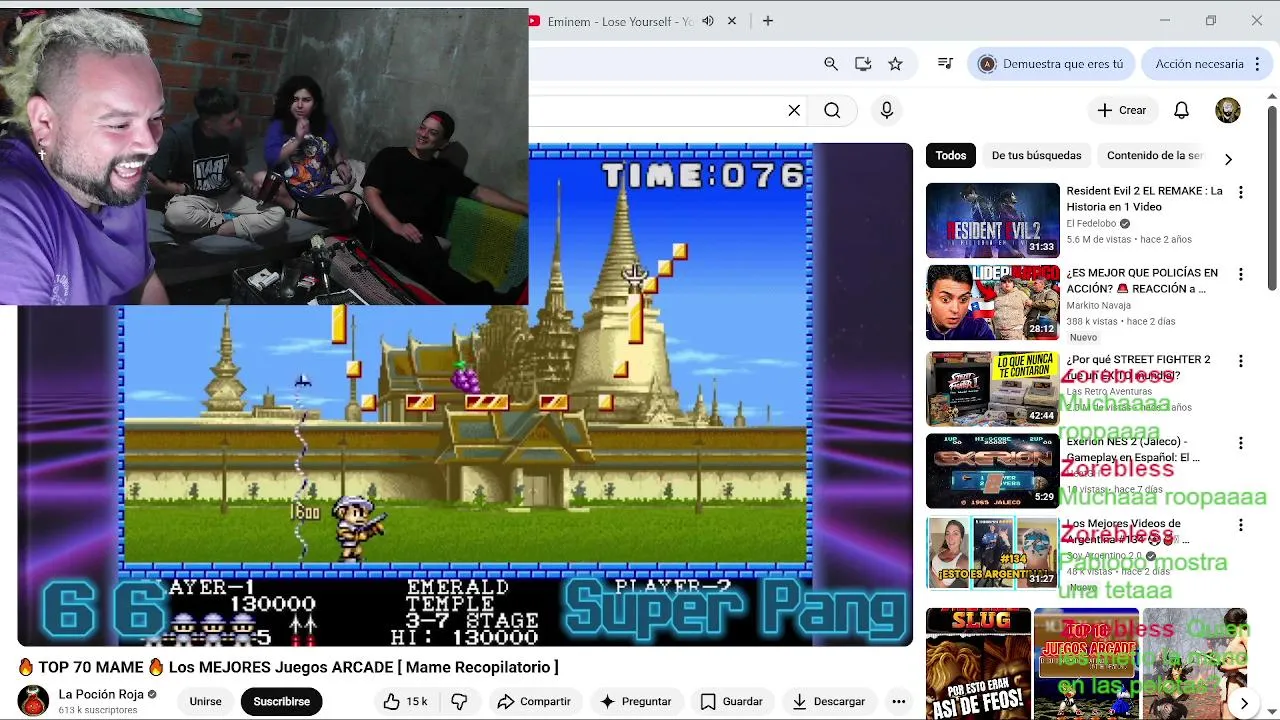This screenshot has width=1280, height=720.
Task: Click the Unirse button
Action: pyautogui.click(x=205, y=701)
